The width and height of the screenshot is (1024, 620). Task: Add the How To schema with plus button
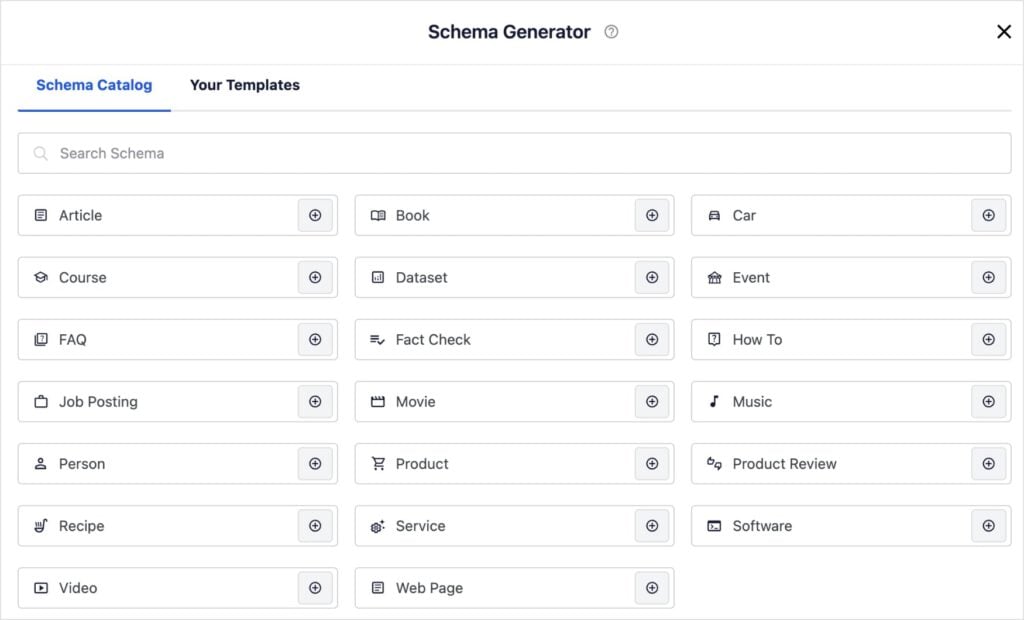[x=988, y=339]
